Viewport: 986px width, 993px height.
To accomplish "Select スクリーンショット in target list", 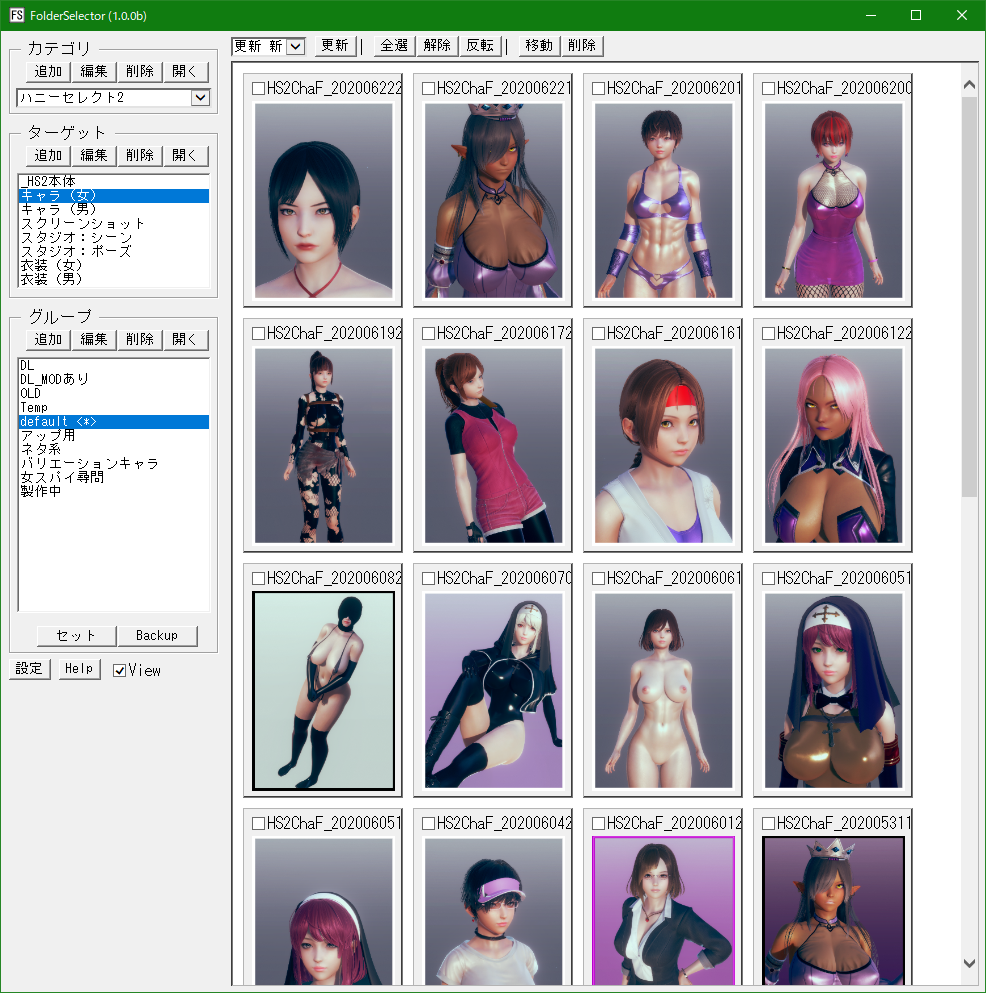I will pos(114,224).
